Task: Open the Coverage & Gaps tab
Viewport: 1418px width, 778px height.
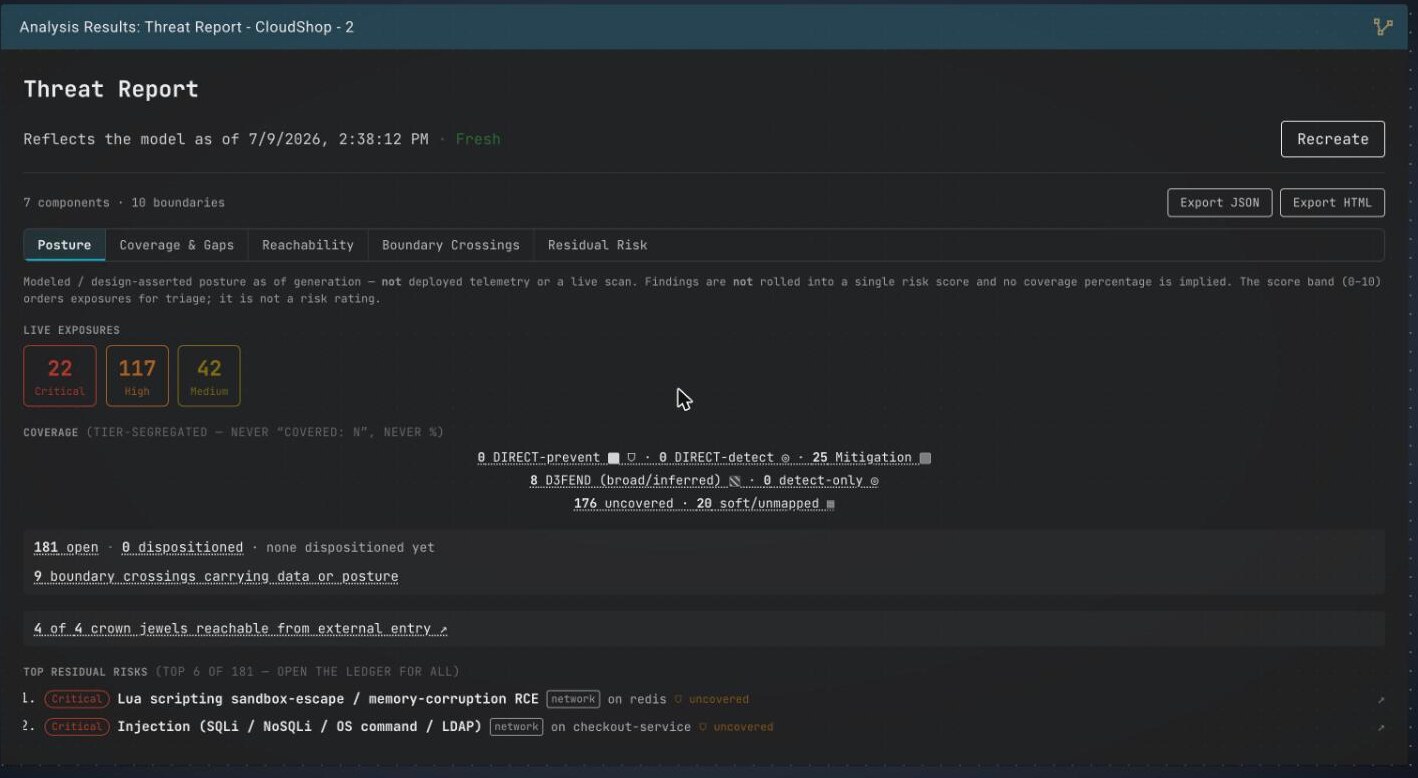Action: 176,245
